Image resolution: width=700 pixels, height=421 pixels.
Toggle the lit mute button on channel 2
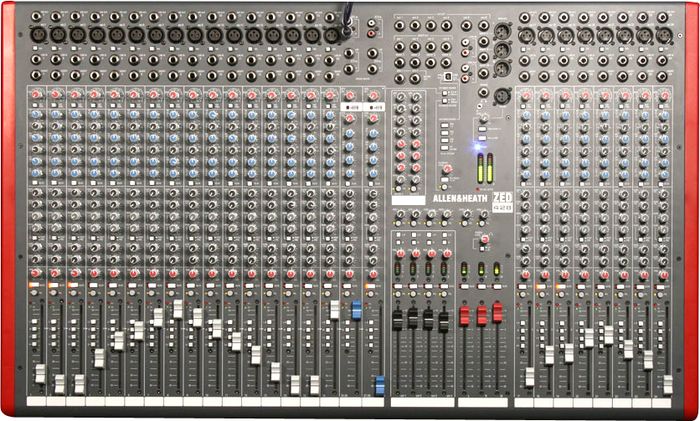54,285
